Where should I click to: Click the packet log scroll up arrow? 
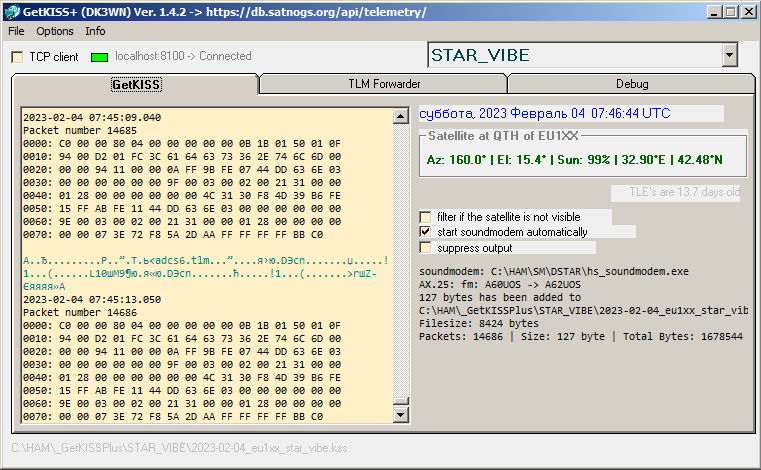click(x=400, y=116)
